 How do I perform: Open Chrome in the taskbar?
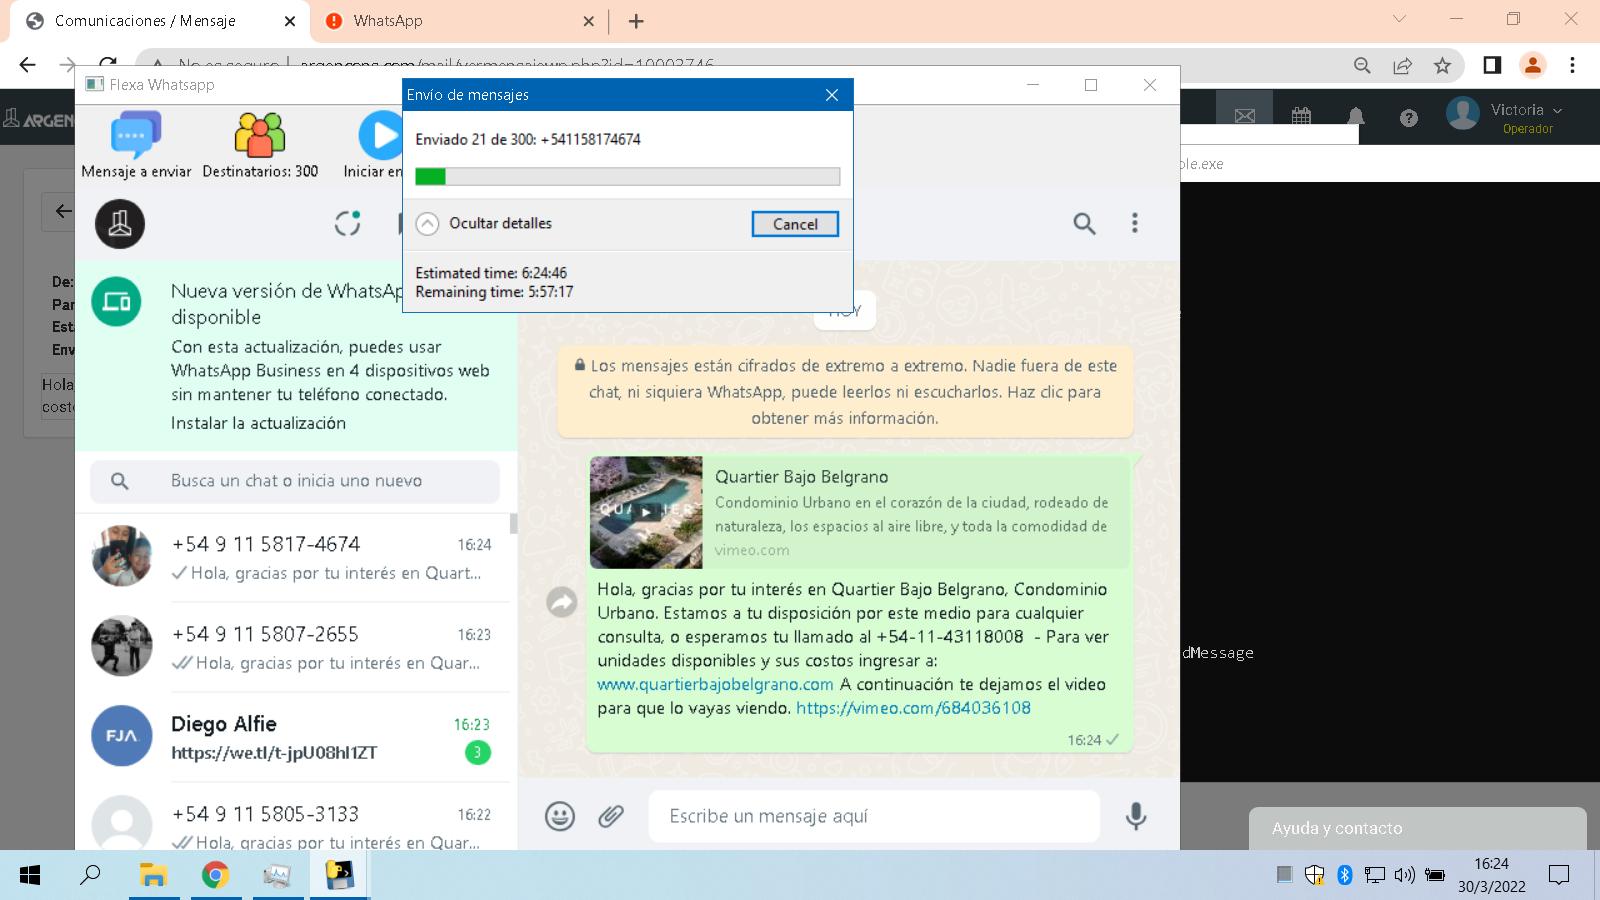(x=215, y=875)
